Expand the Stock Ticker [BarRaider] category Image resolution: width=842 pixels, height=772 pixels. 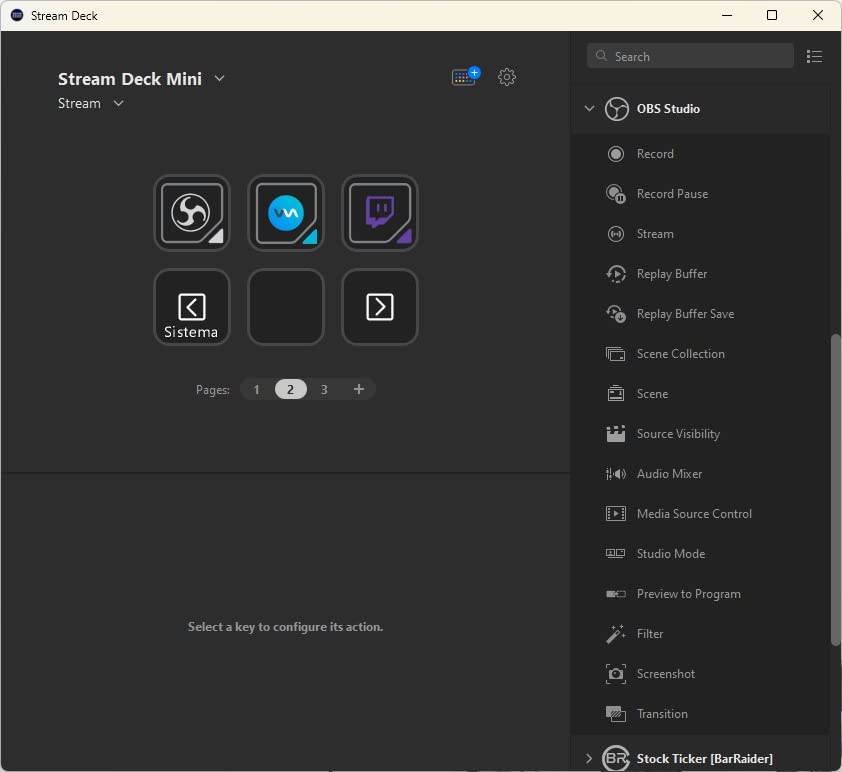pyautogui.click(x=589, y=759)
